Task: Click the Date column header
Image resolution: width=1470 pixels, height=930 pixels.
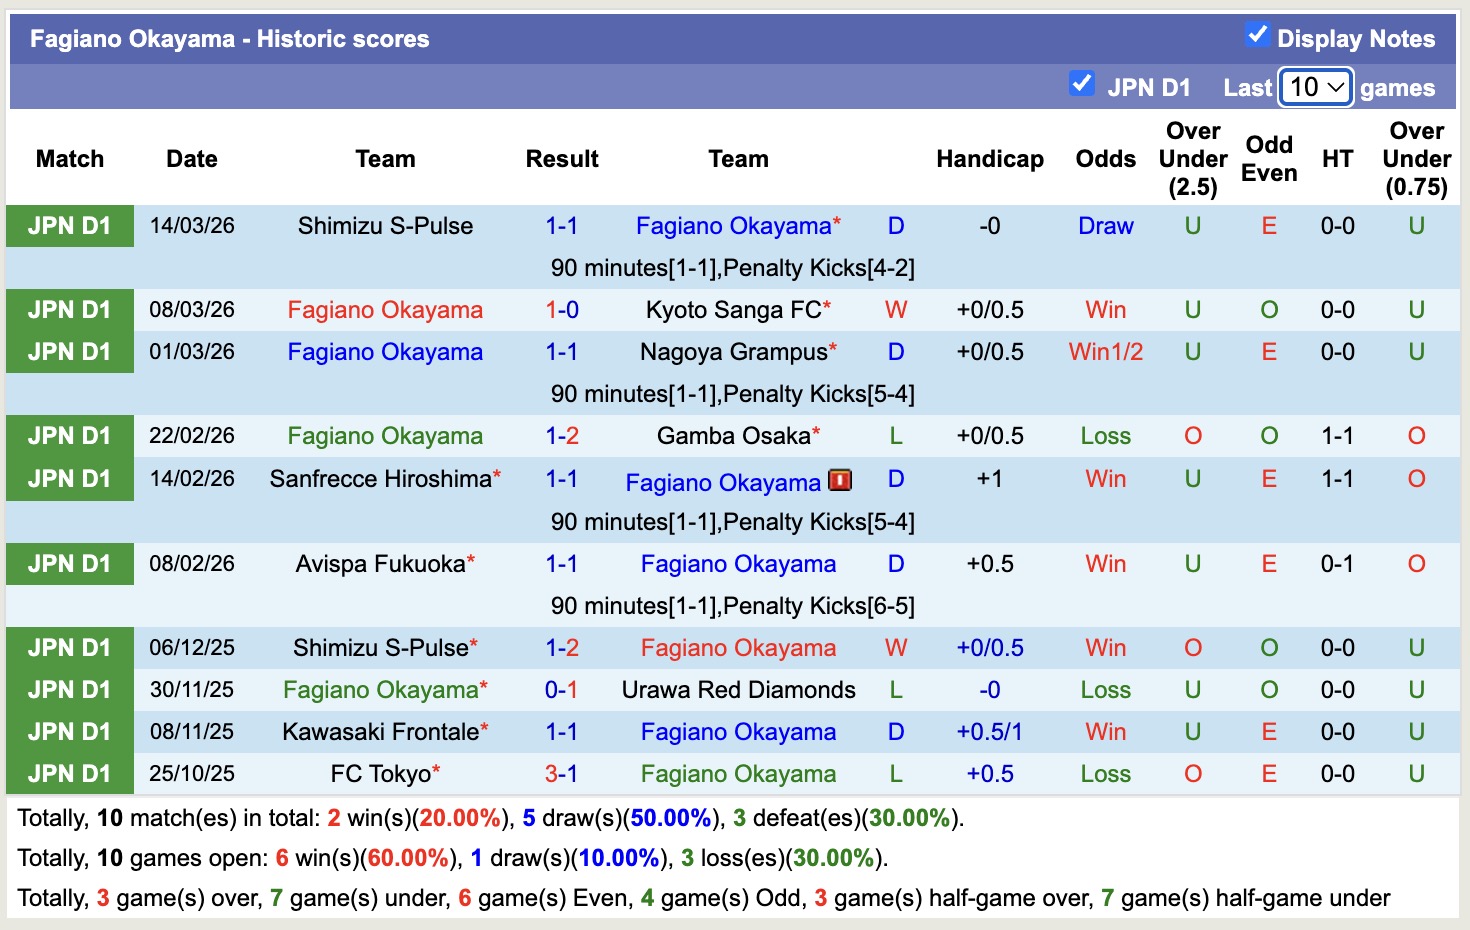Action: [x=191, y=158]
